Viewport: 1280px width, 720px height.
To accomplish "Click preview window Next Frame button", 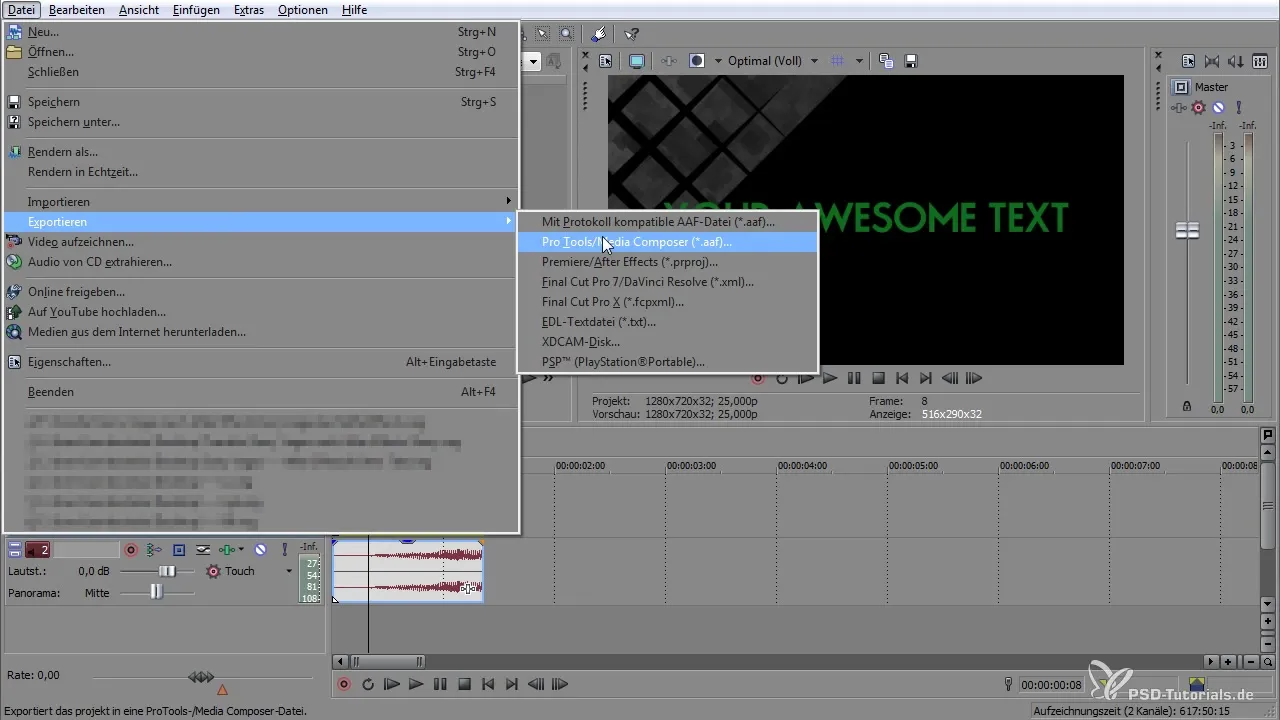I will pos(975,378).
